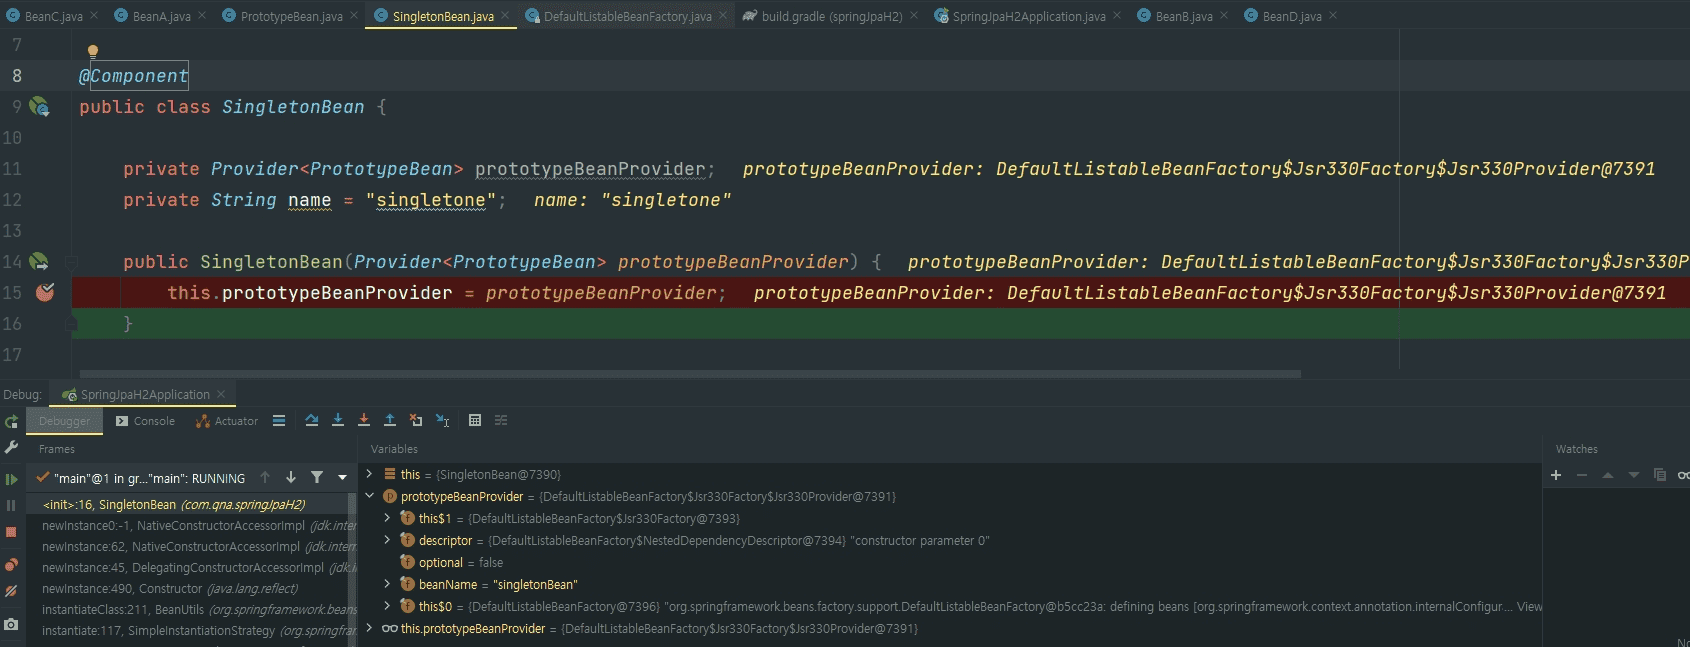Toggle Mute Breakpoints
This screenshot has width=1690, height=647.
click(x=11, y=591)
